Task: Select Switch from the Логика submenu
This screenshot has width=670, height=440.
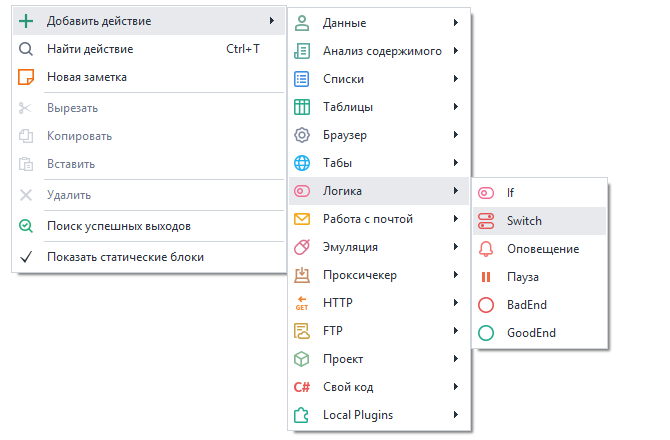Action: (524, 221)
